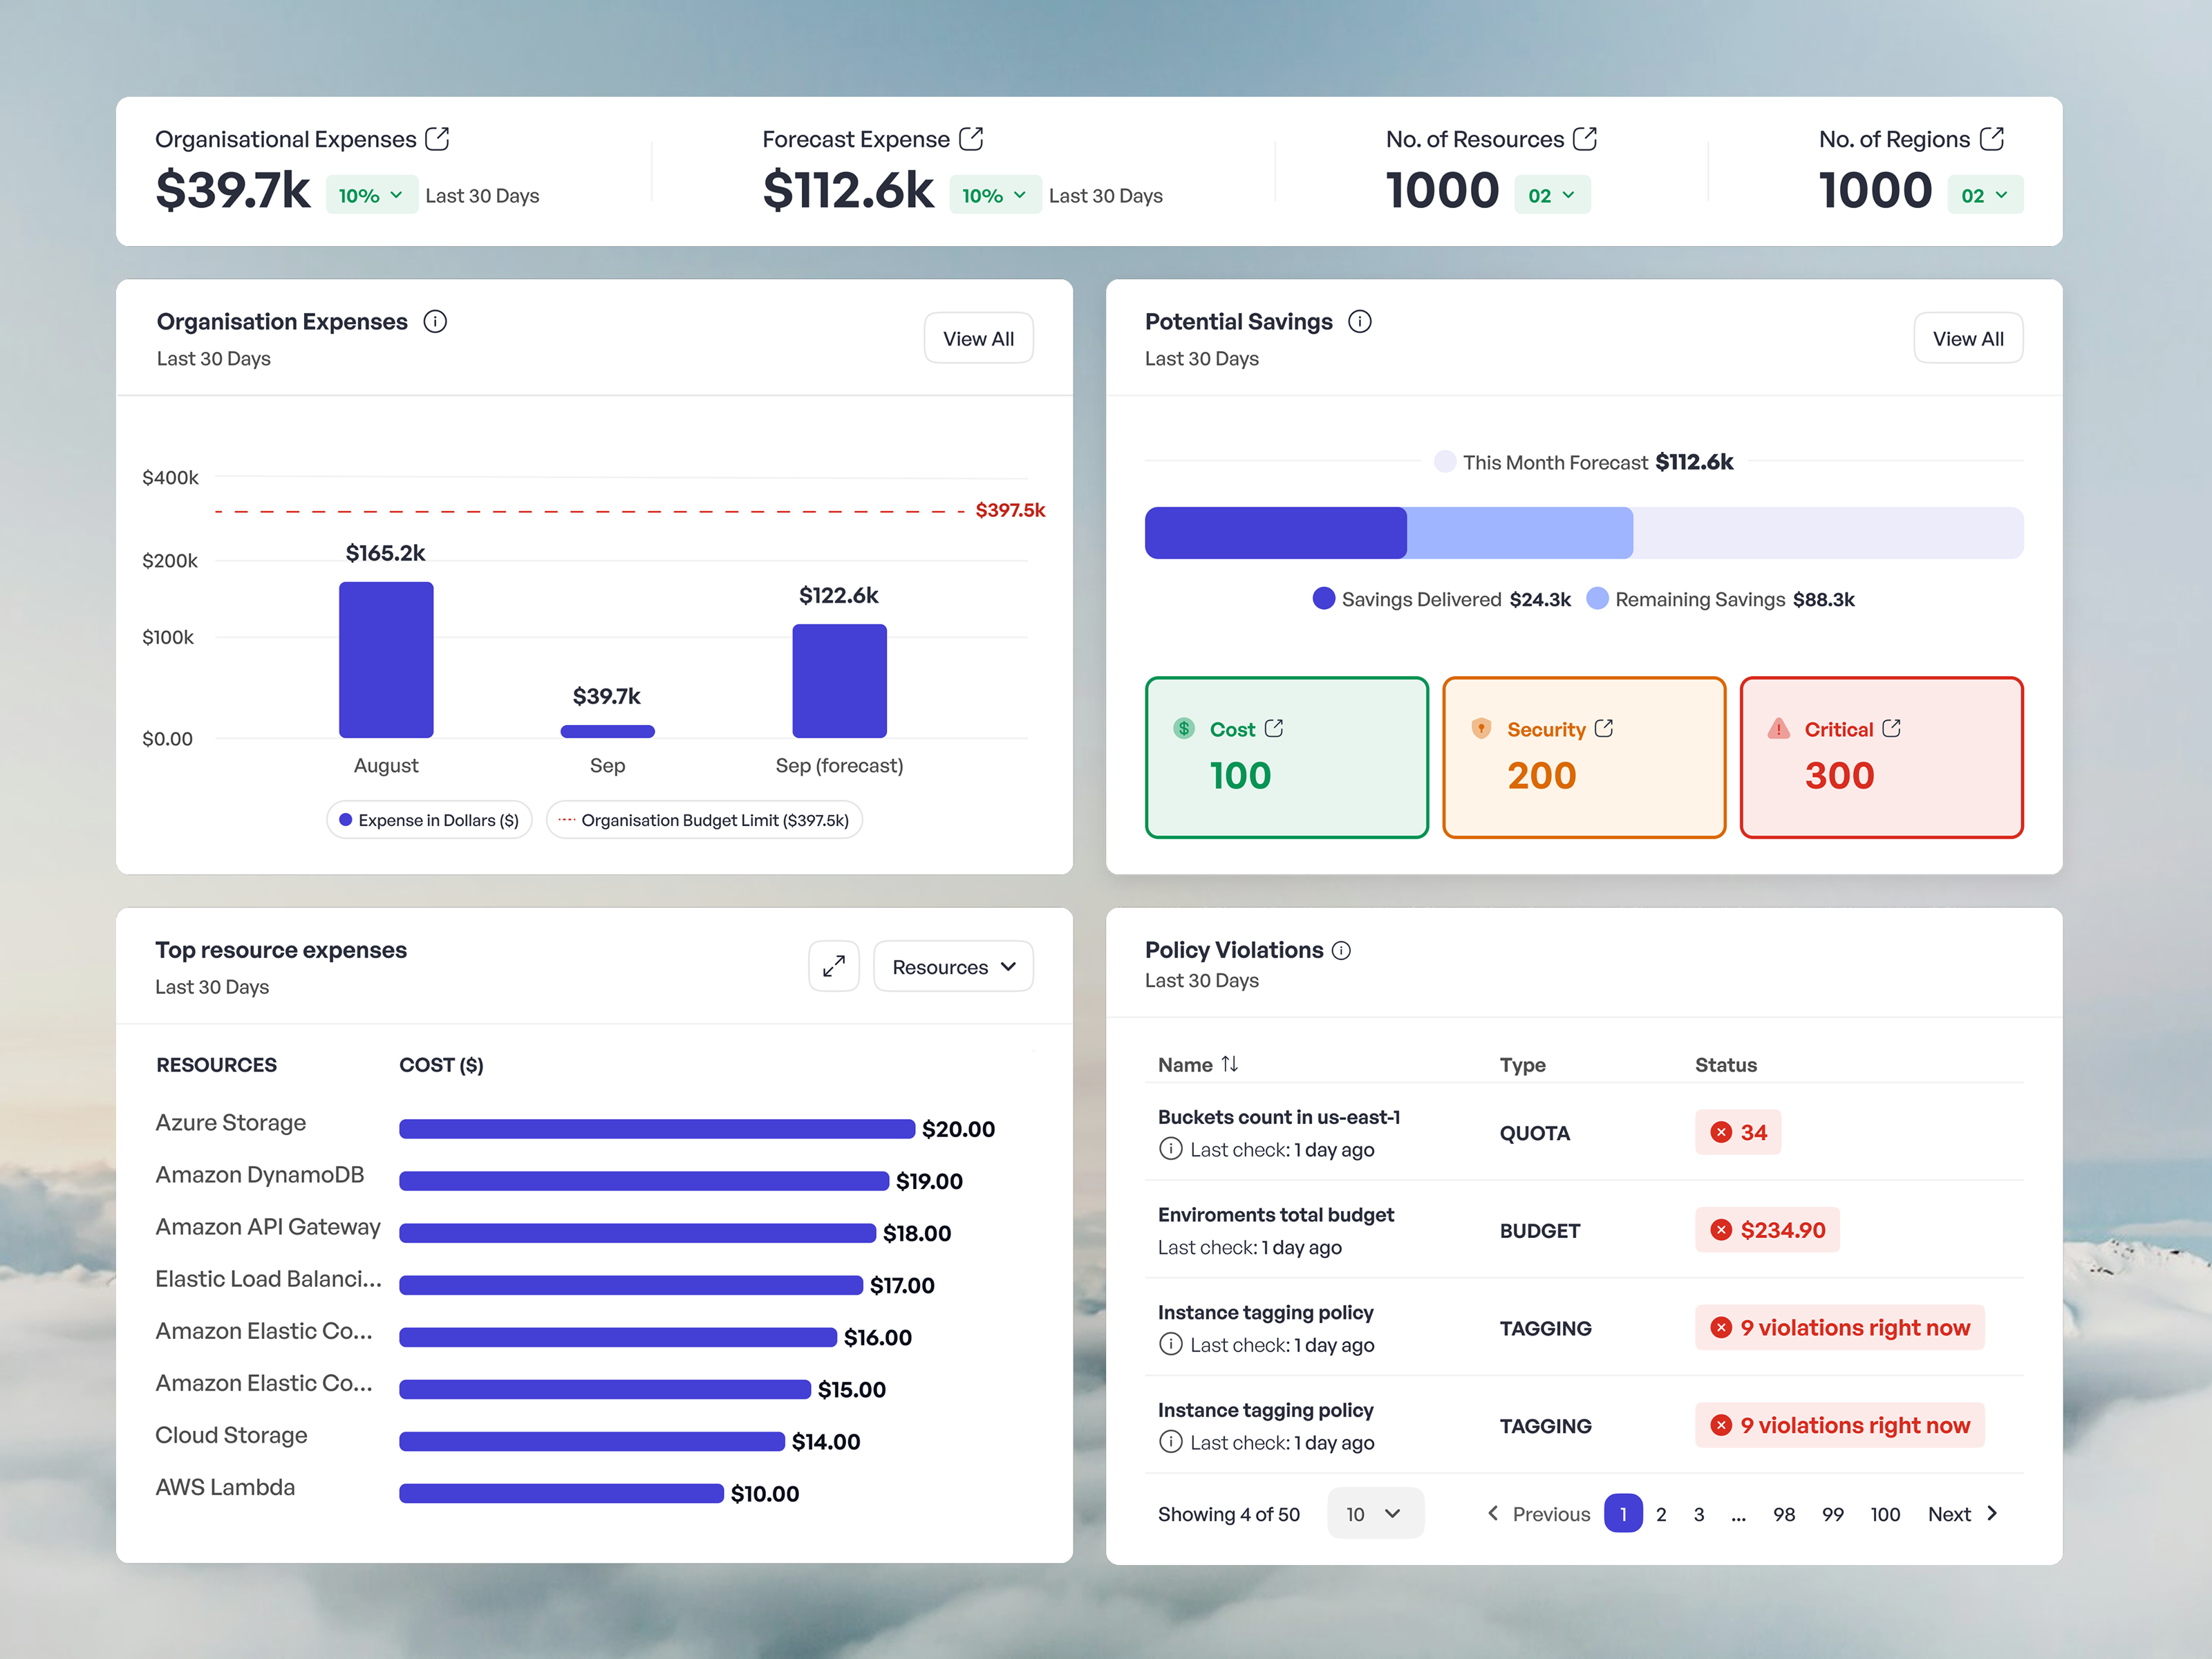Screen dimensions: 2212x1659
Task: Click the Type column header
Action: pyautogui.click(x=1522, y=1065)
